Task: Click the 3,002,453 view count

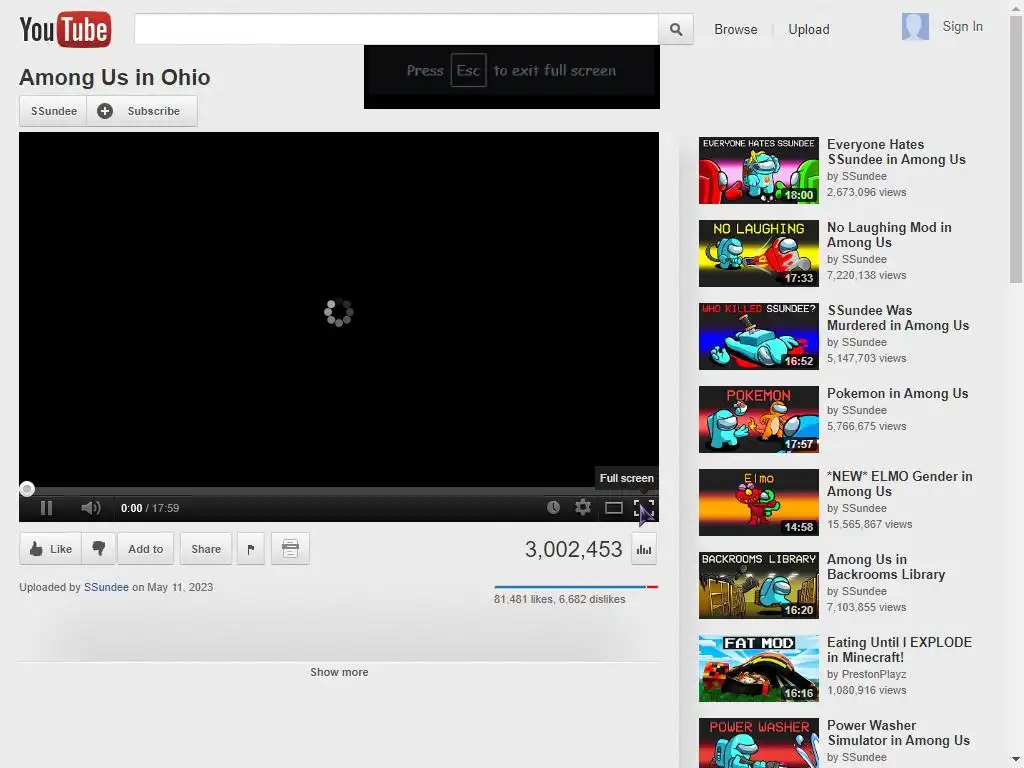Action: click(x=573, y=549)
